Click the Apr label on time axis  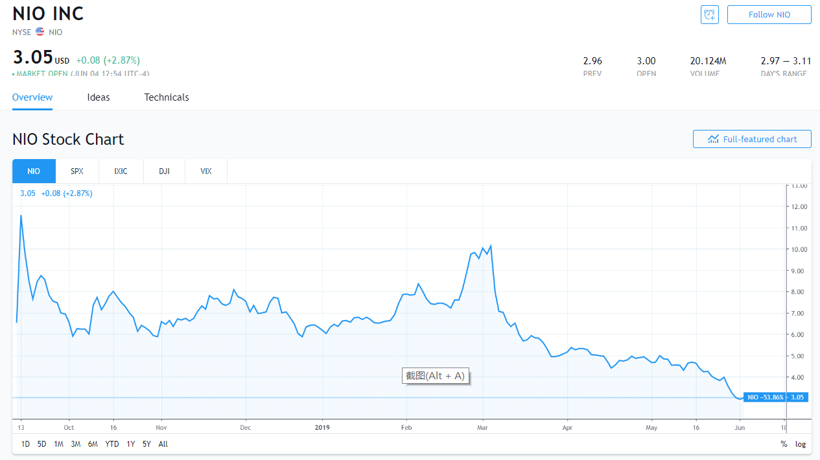[x=567, y=428]
